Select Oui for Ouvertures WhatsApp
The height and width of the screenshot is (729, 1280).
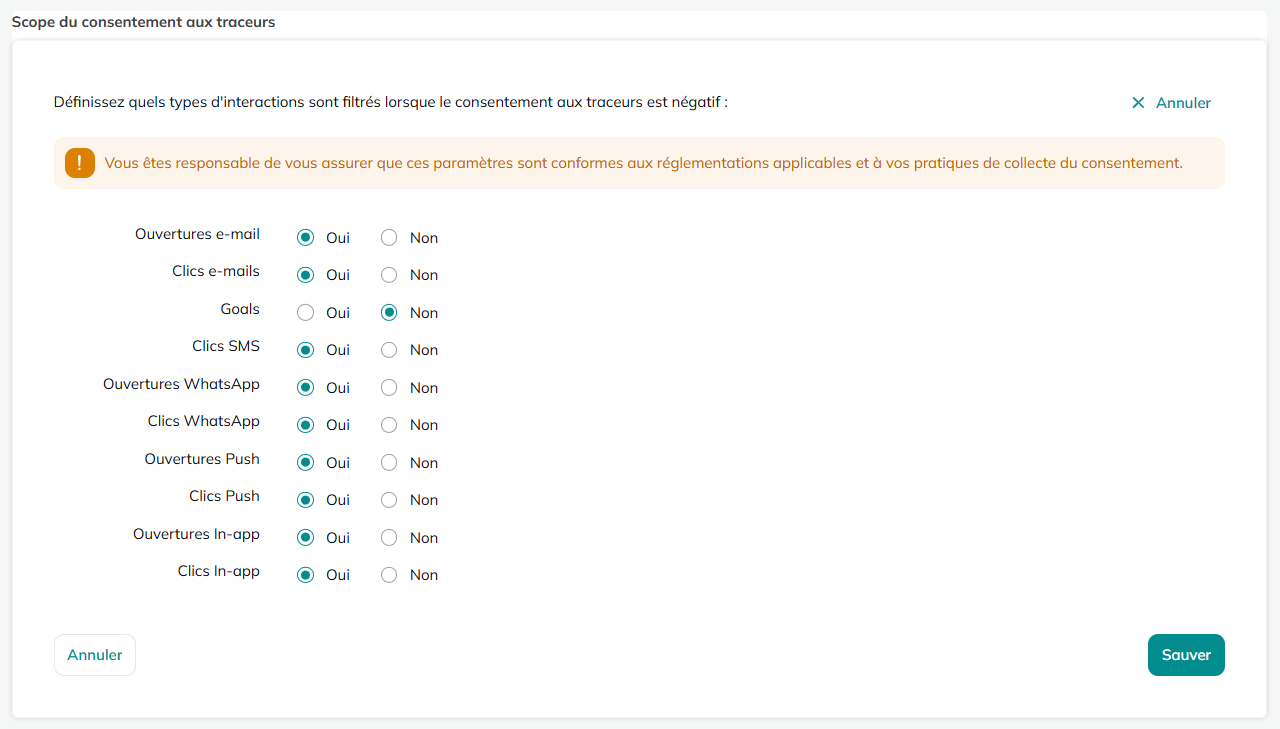(306, 388)
